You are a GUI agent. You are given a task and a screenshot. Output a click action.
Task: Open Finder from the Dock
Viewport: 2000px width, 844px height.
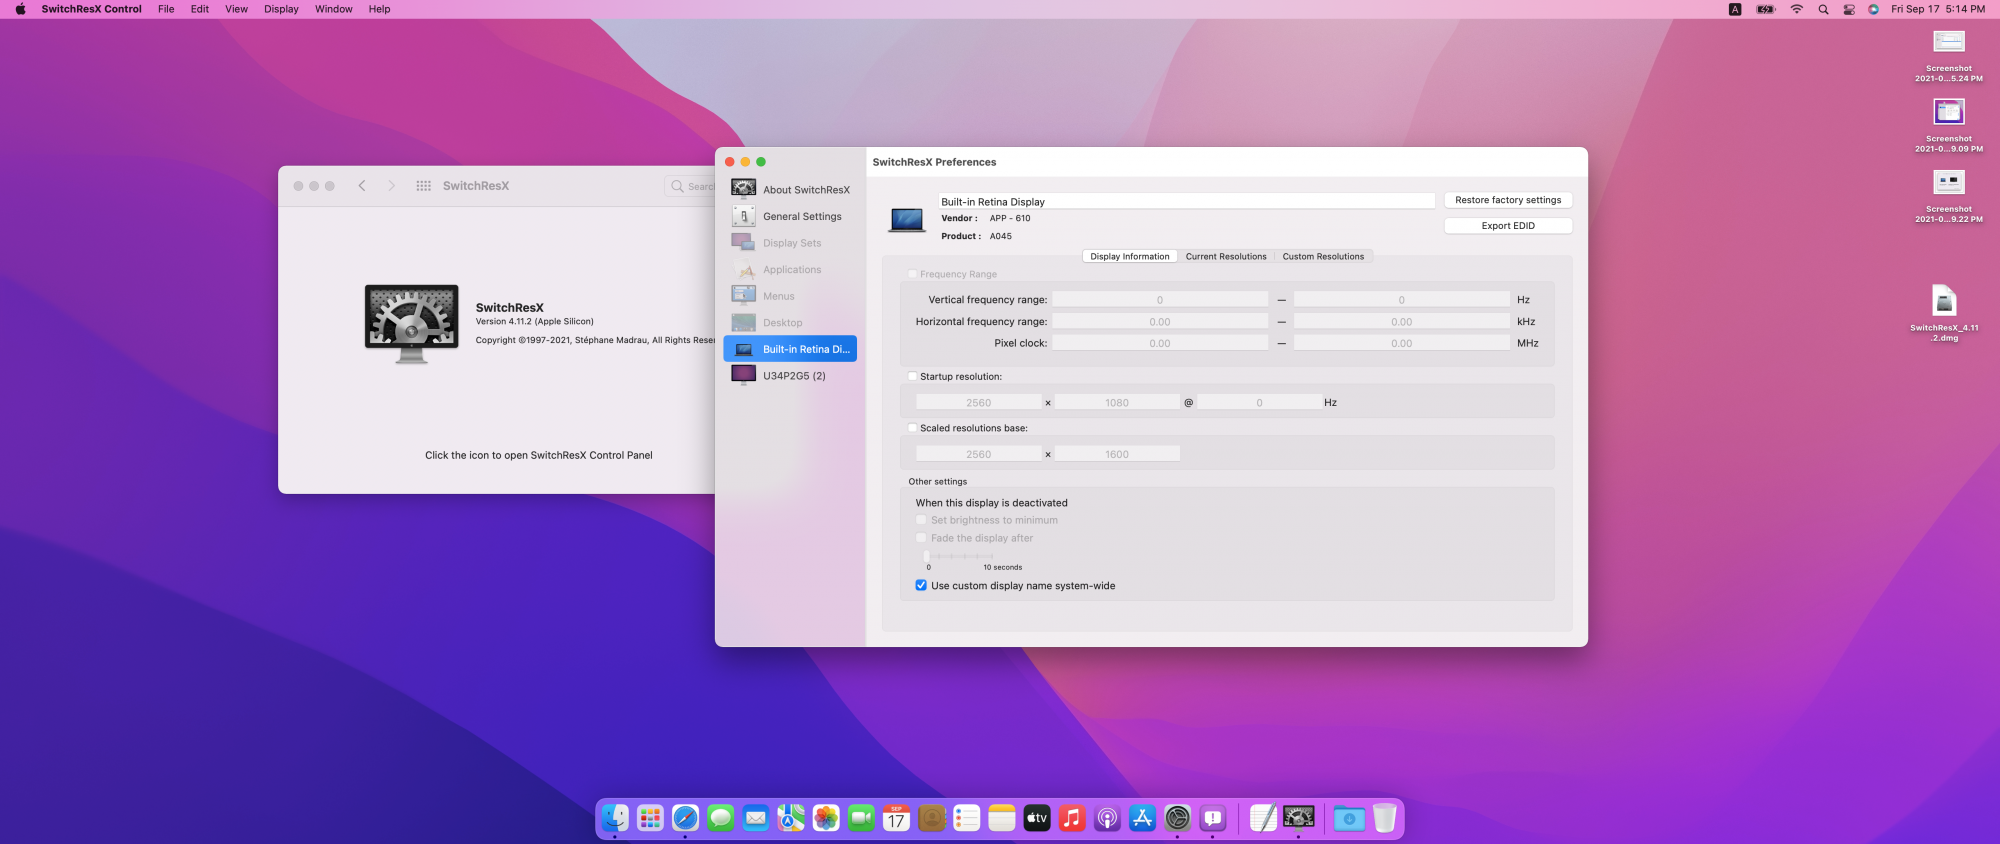615,818
